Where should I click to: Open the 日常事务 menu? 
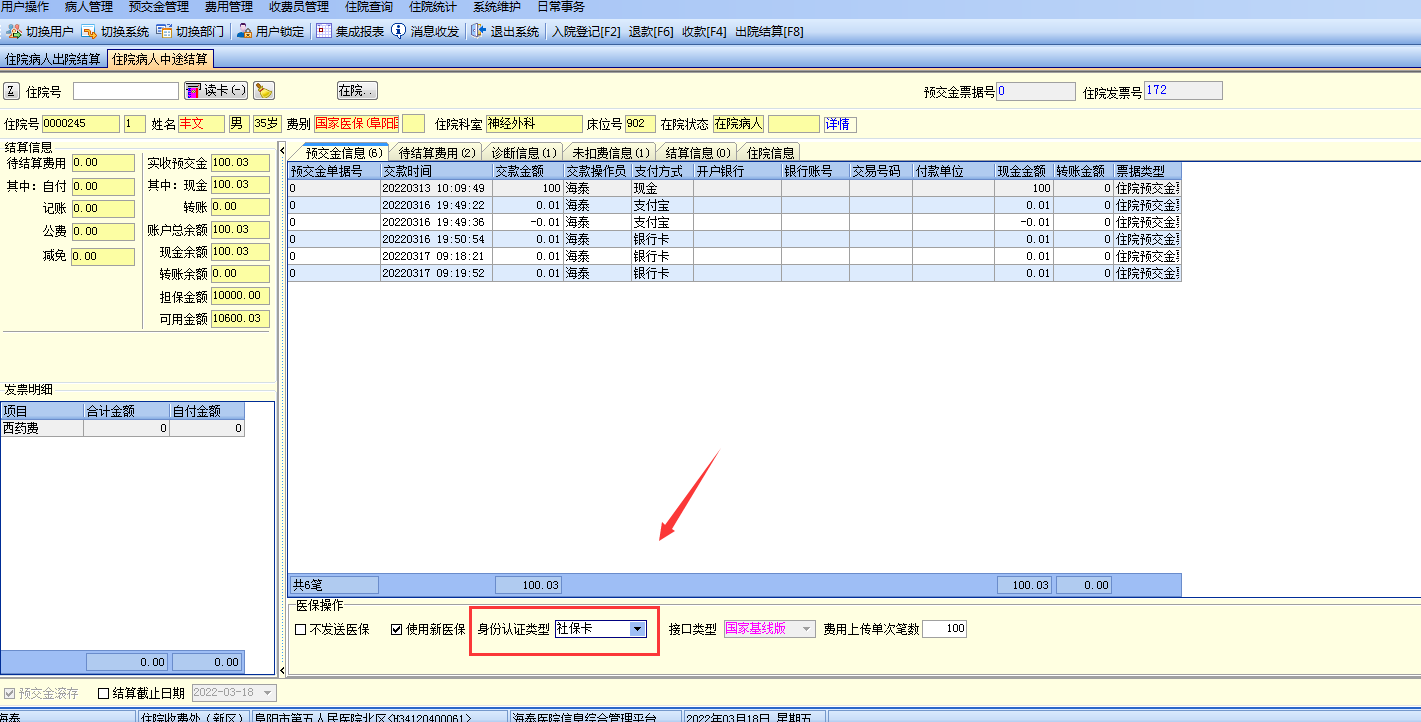tap(561, 7)
